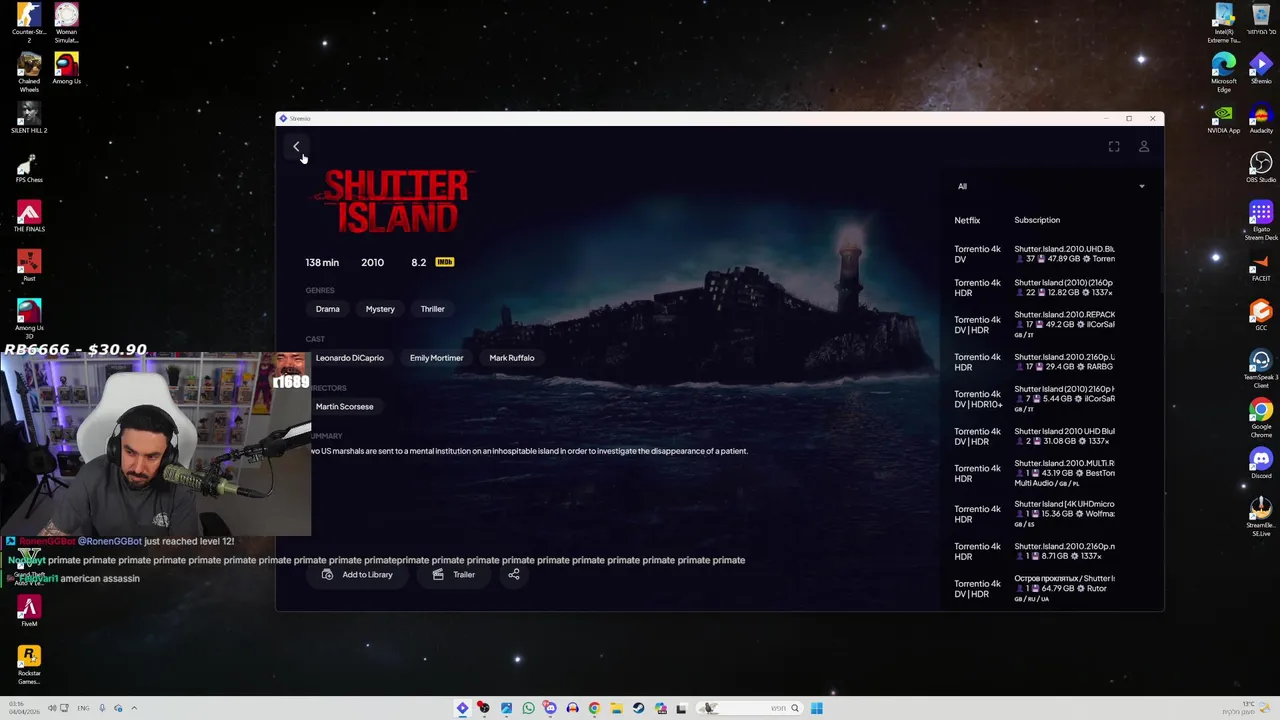1280x720 pixels.
Task: Open TeamSpeak 3 Client desktop shortcut
Action: coord(1261,369)
